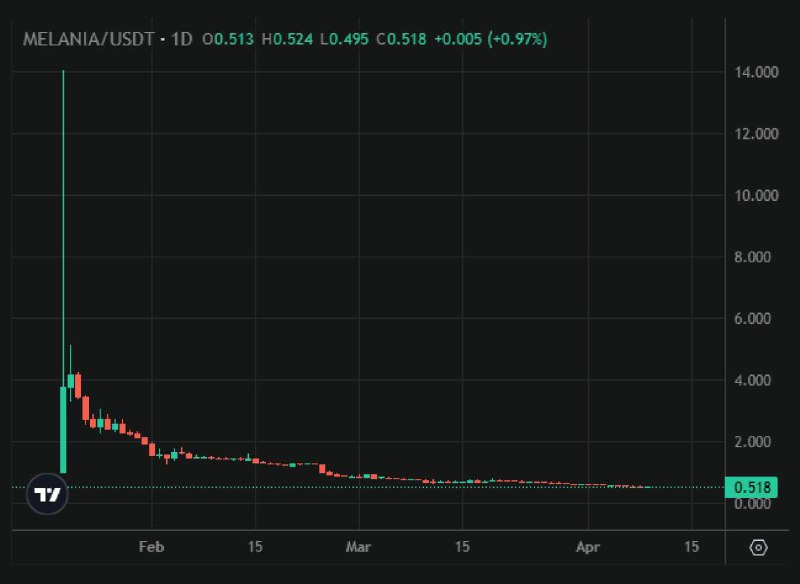The height and width of the screenshot is (584, 800).
Task: Select the large green launch candle body
Action: [63, 430]
